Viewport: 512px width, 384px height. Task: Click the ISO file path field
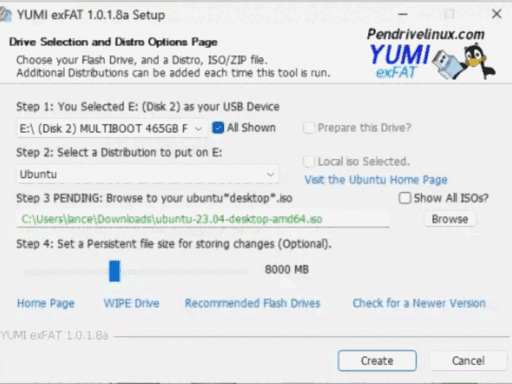[x=203, y=219]
